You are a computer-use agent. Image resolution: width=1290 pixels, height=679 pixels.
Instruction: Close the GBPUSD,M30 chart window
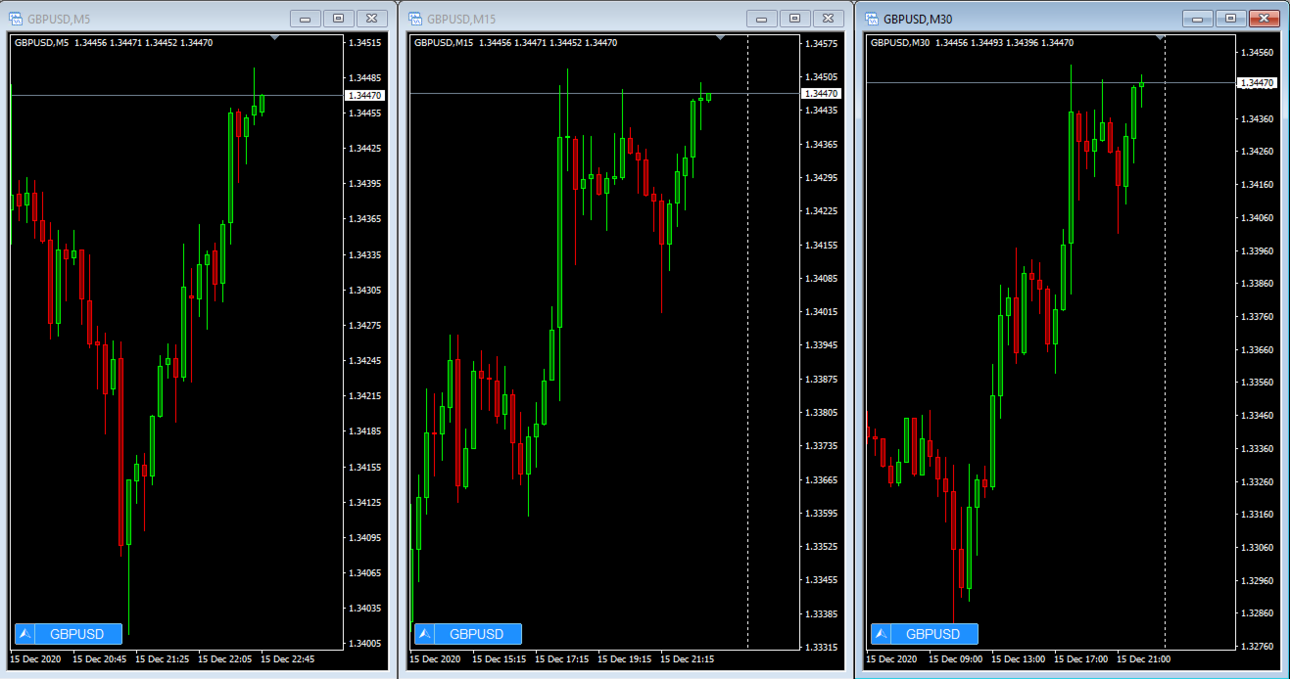click(1265, 18)
